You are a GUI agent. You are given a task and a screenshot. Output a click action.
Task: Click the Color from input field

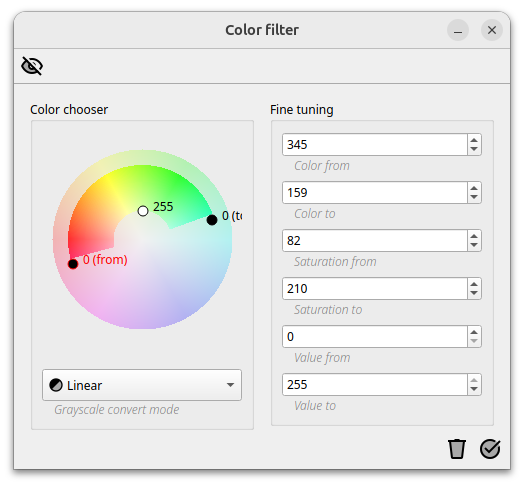(x=375, y=145)
